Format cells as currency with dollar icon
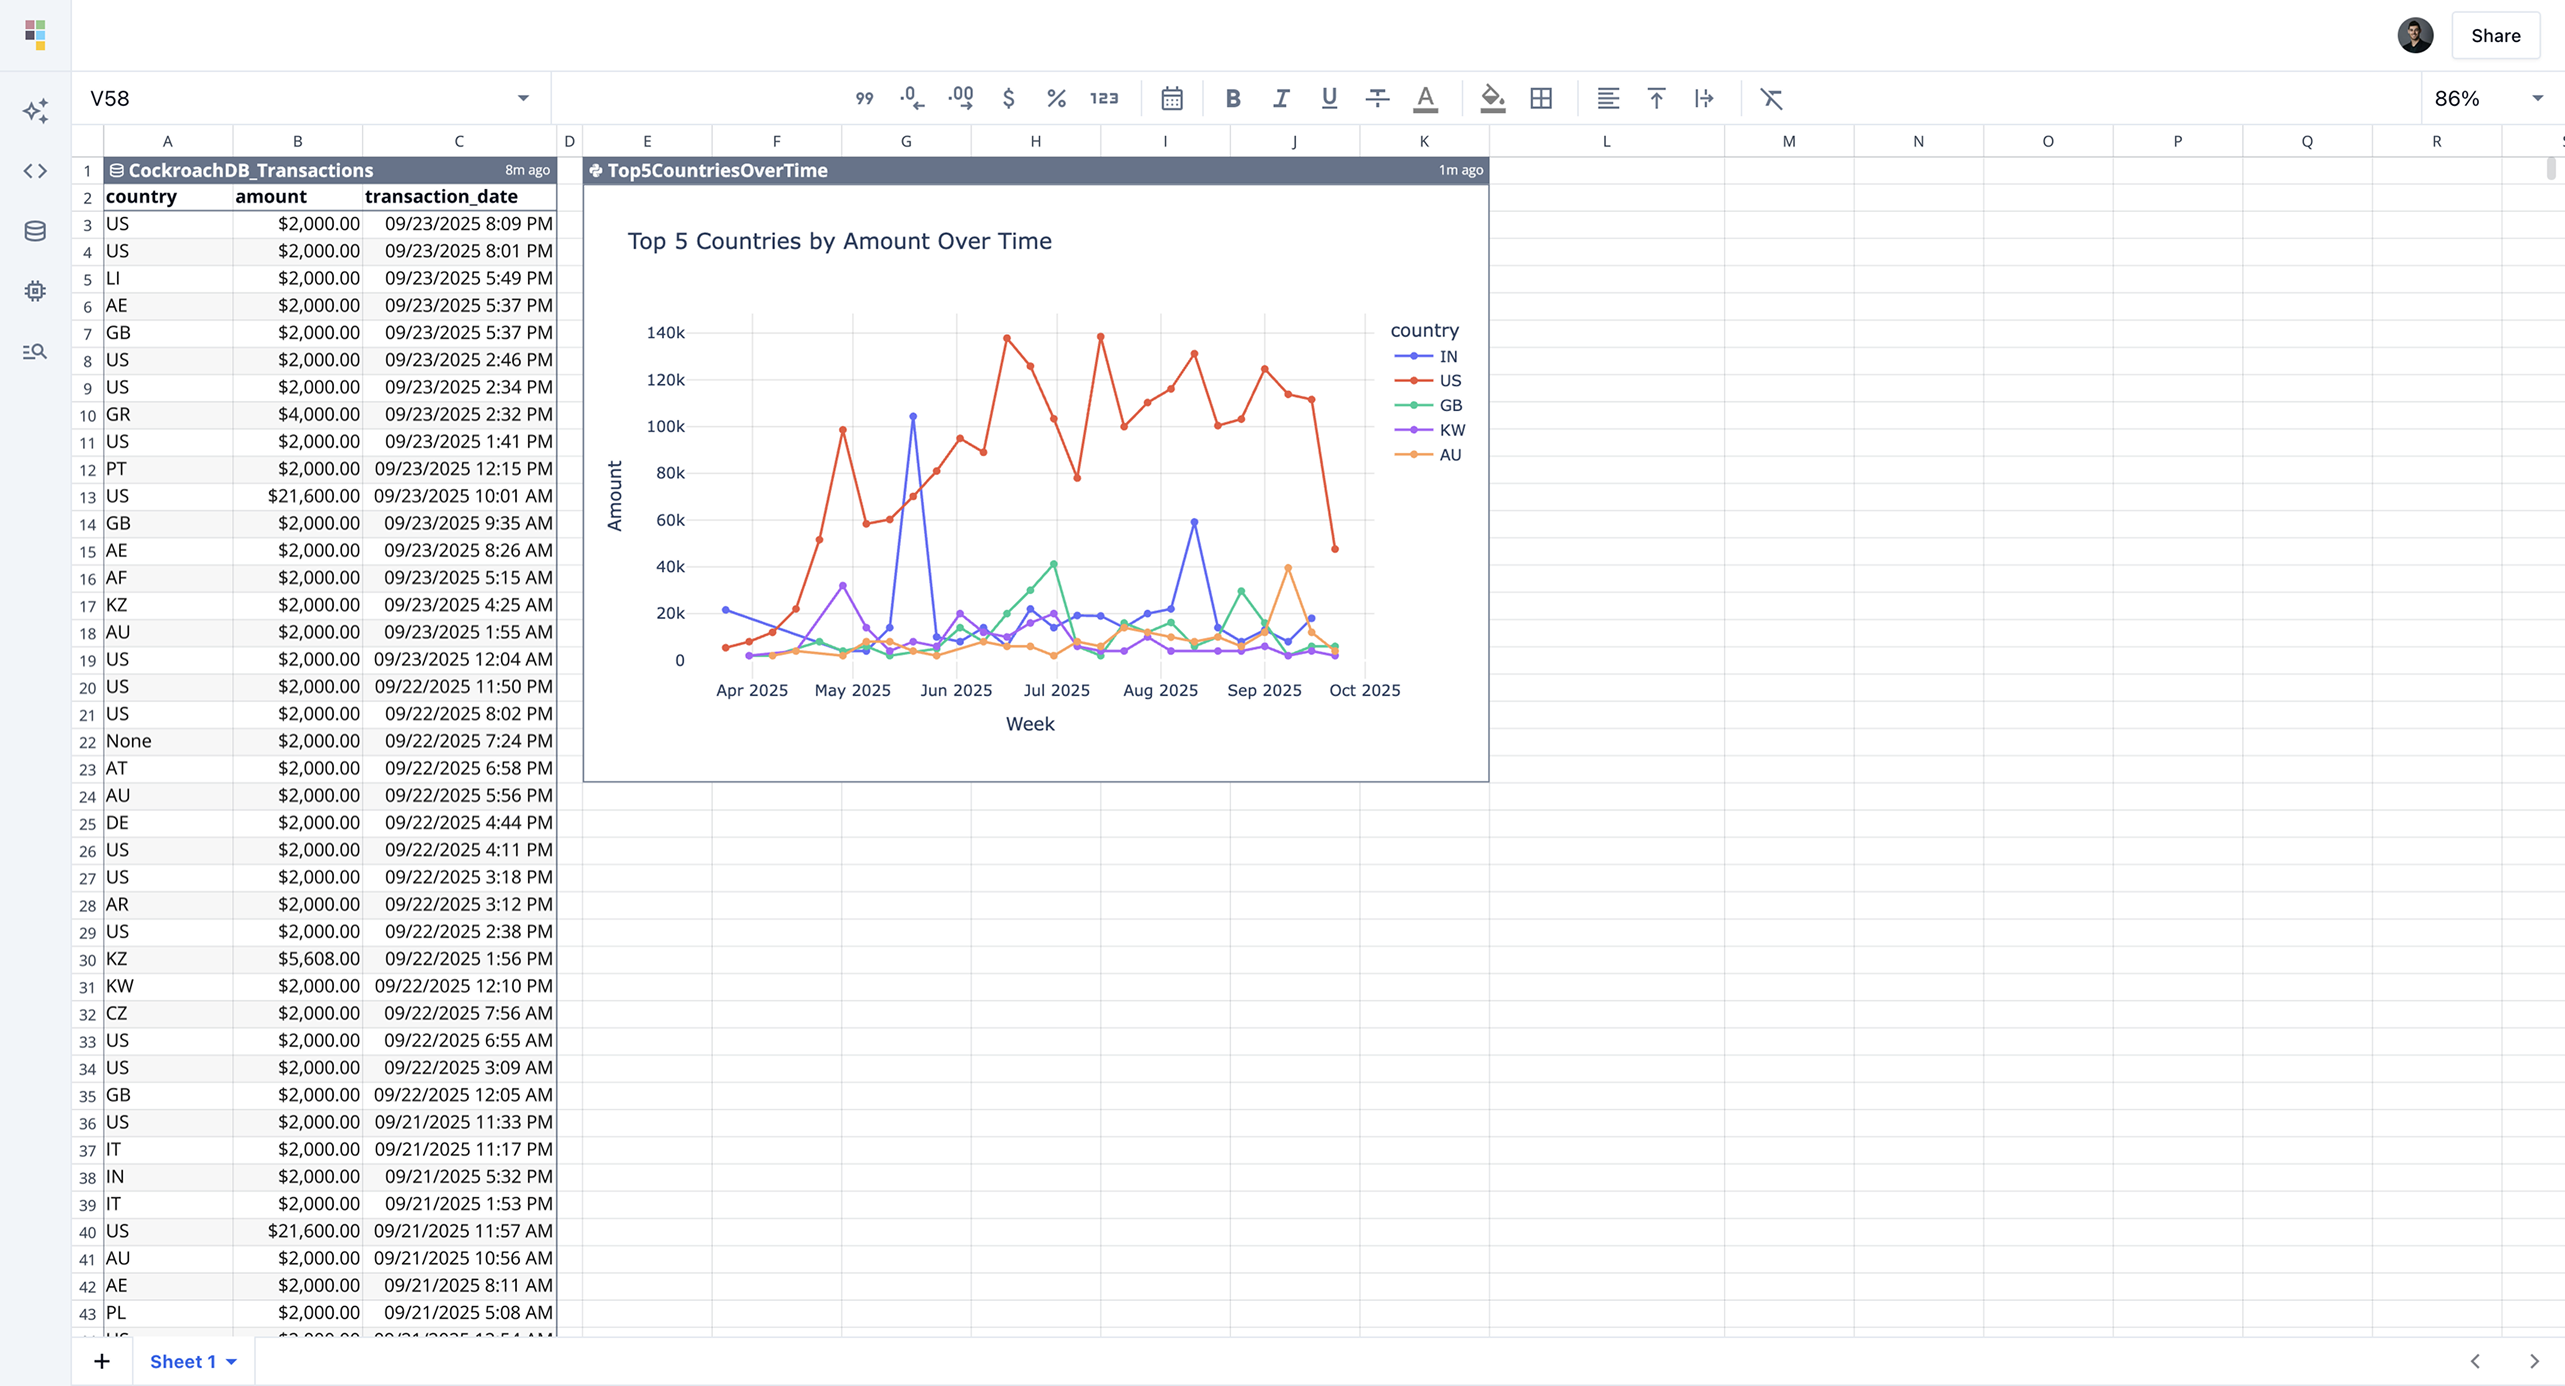 (1008, 98)
